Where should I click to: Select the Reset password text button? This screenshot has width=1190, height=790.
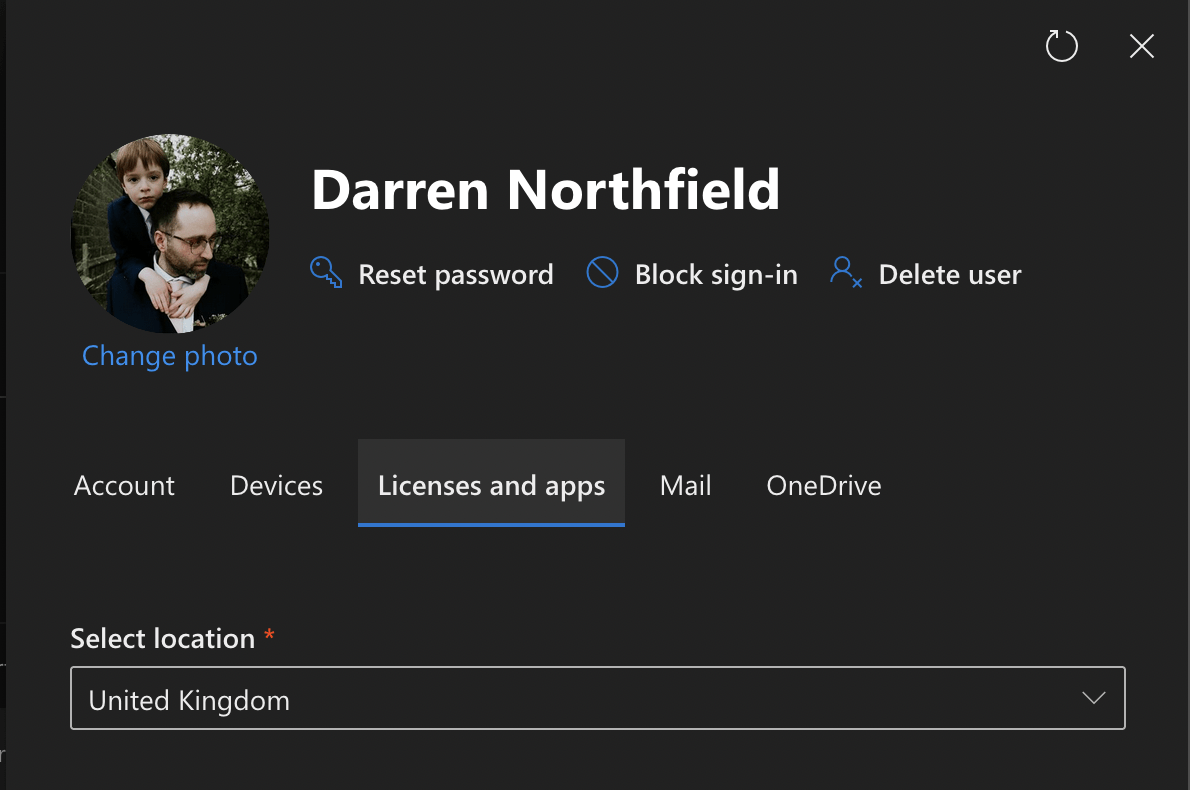click(456, 275)
